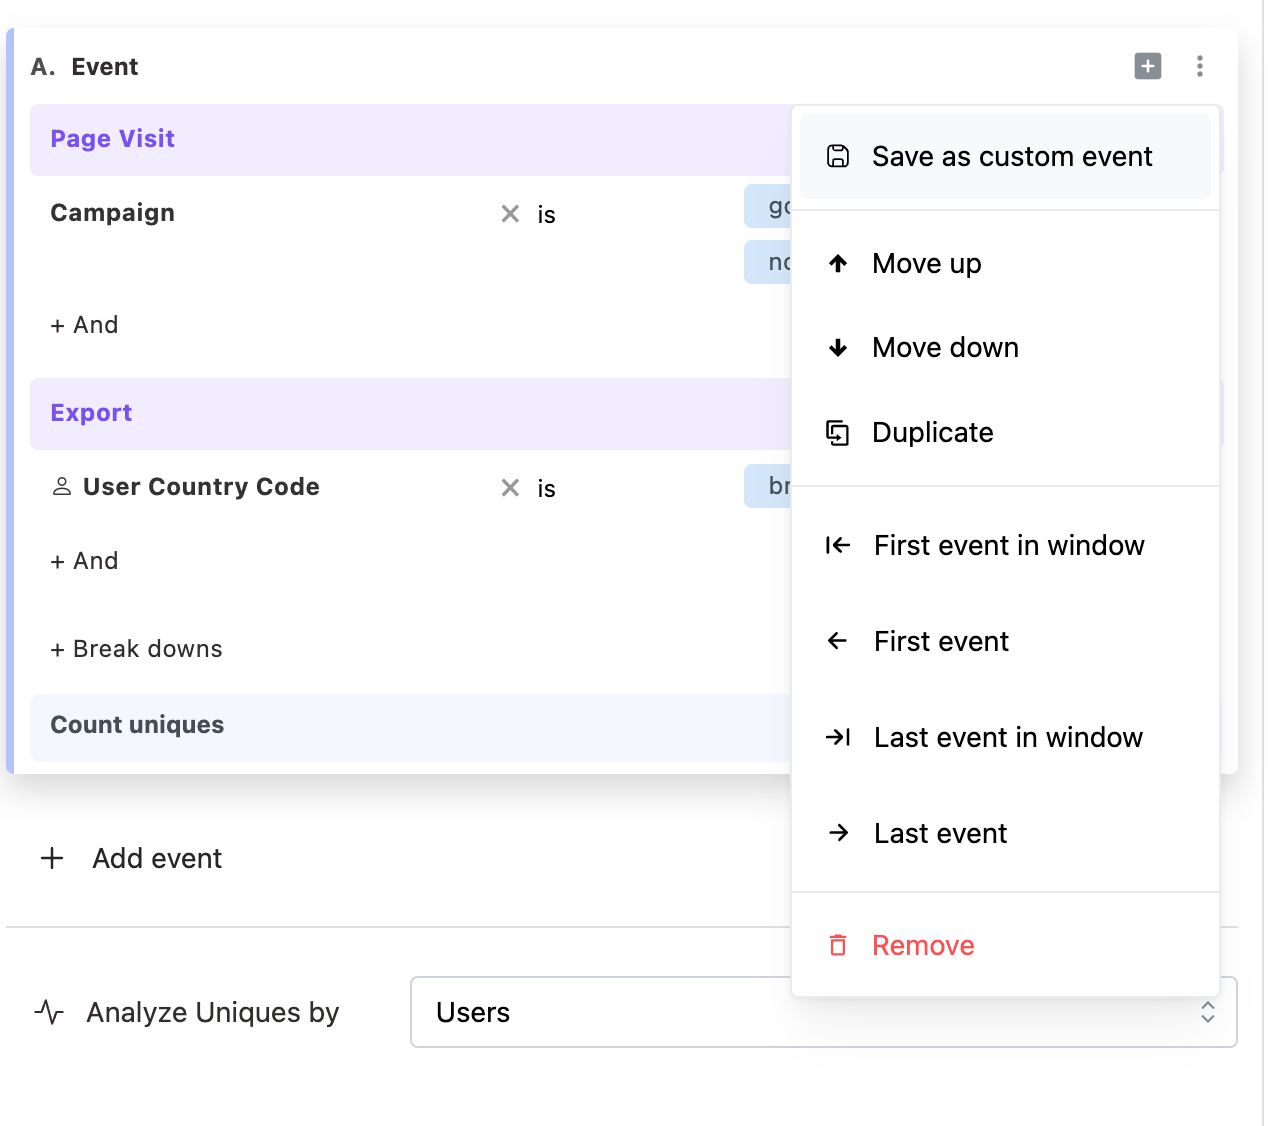This screenshot has height=1126, width=1268.
Task: Click the gray plus icon beside Event header
Action: pos(1147,67)
